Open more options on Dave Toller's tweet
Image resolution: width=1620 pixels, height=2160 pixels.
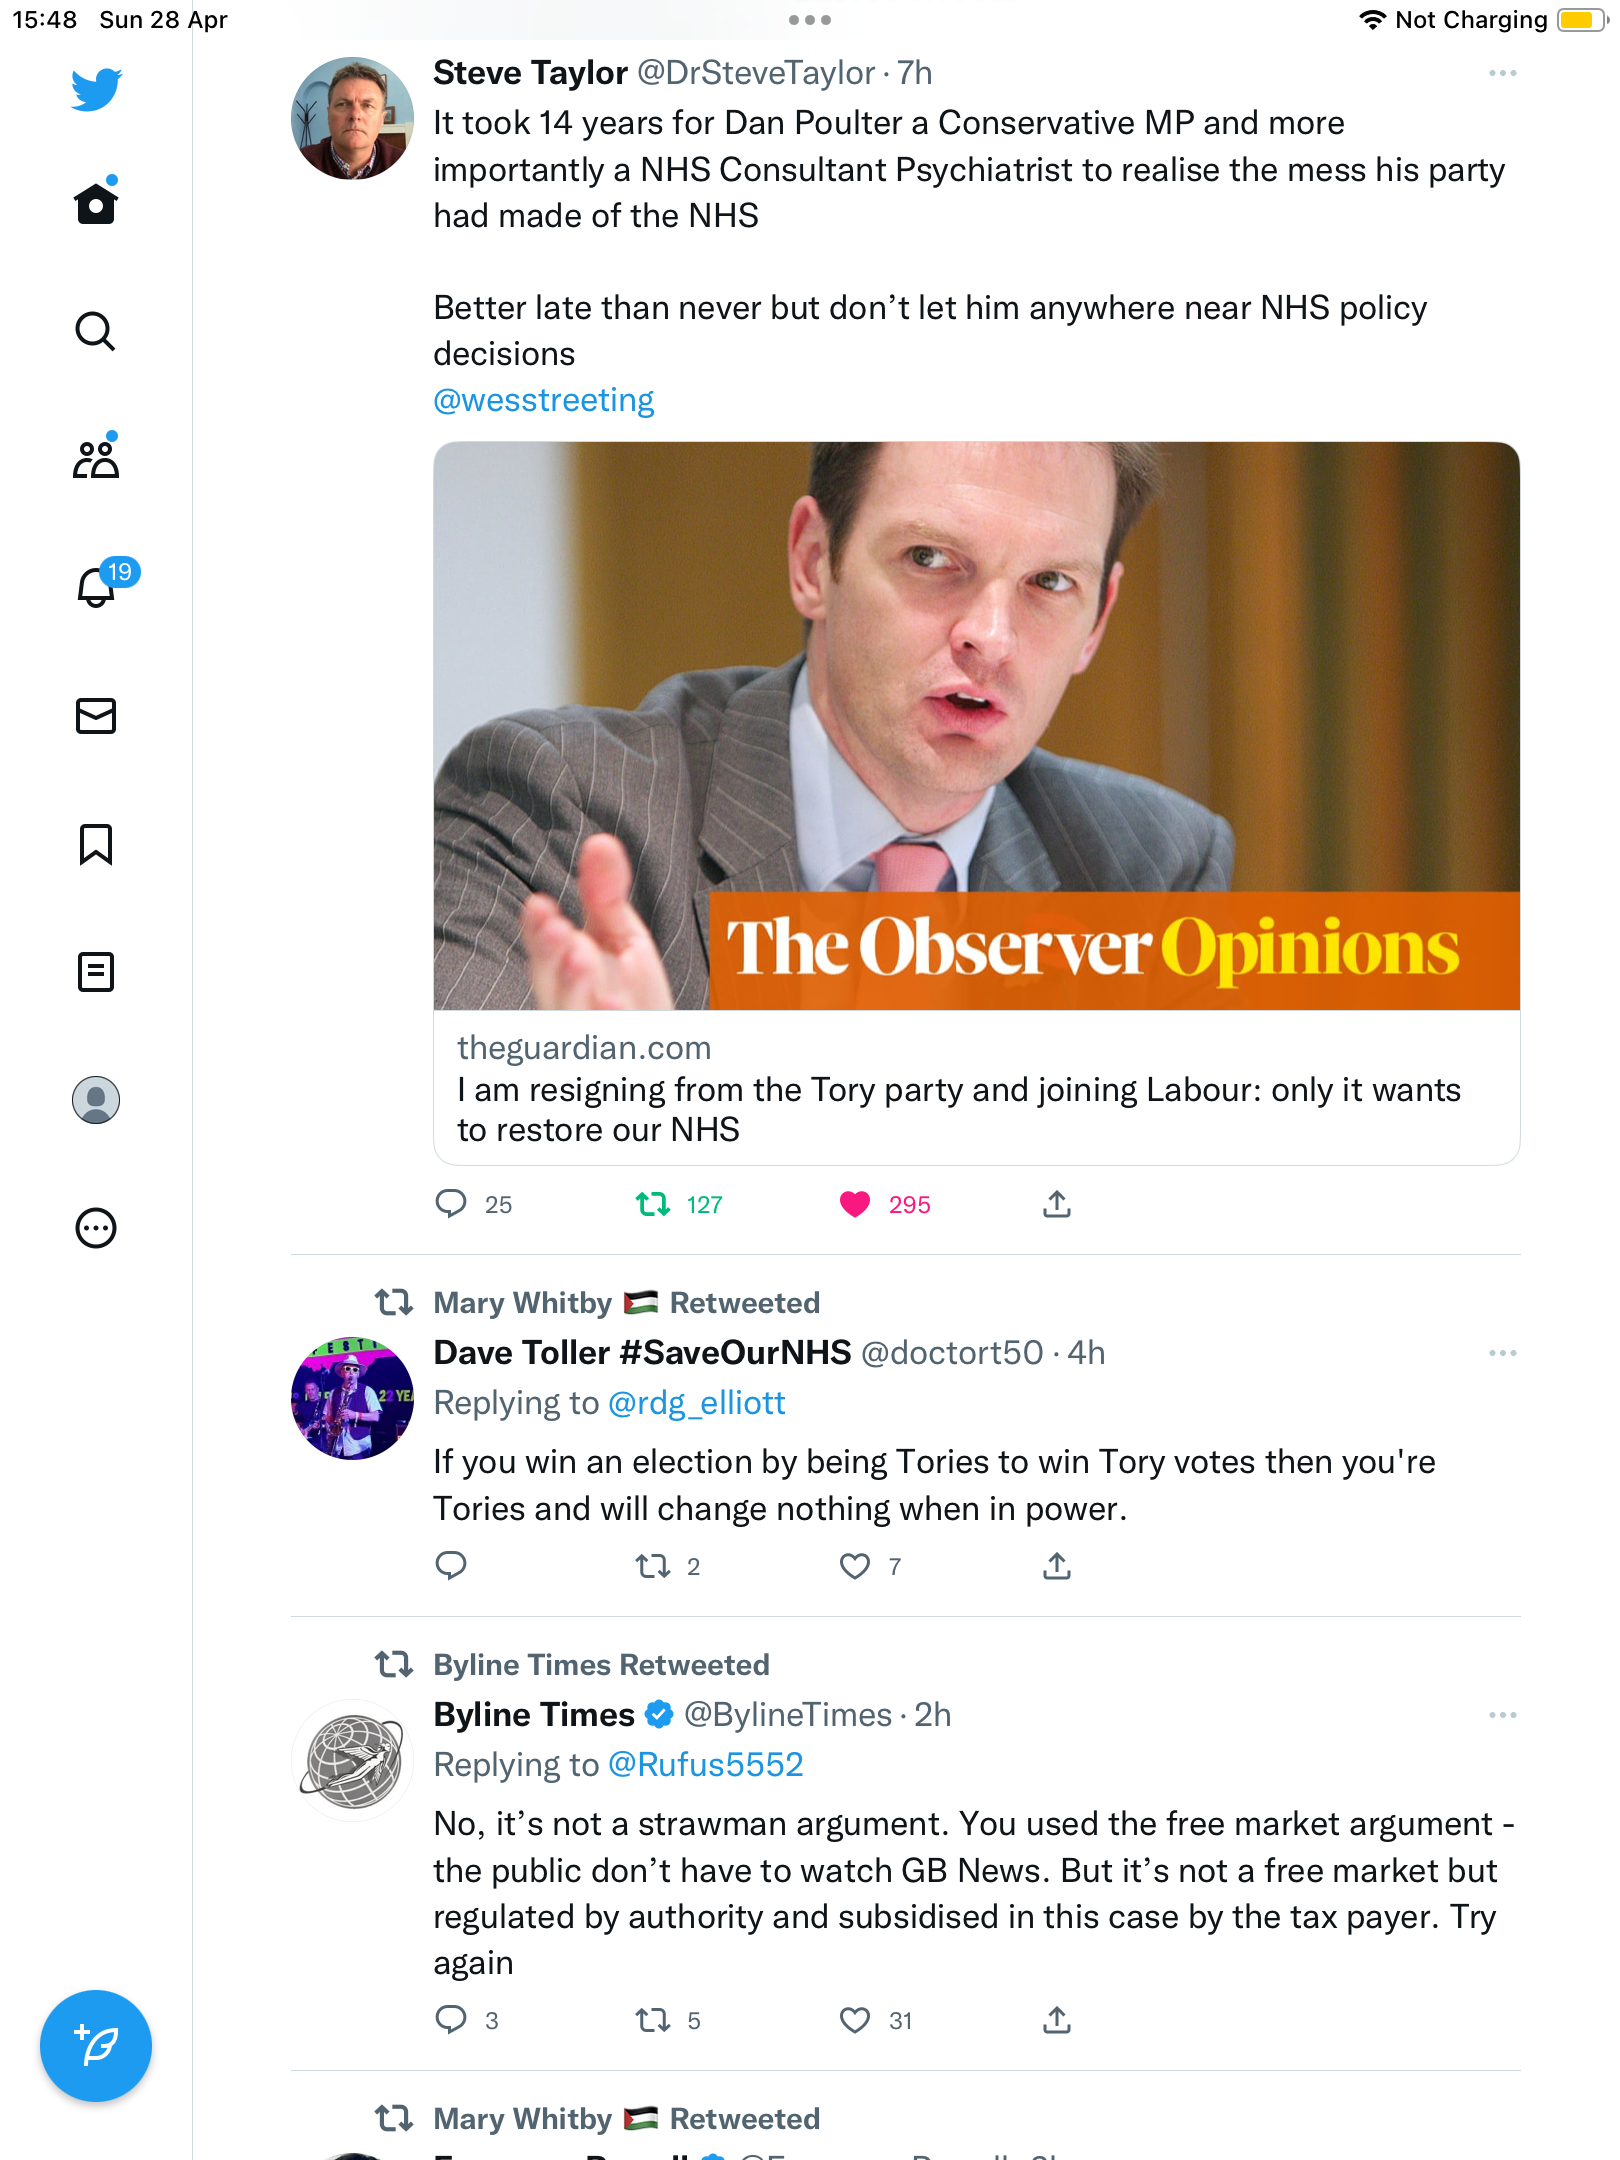[x=1502, y=1353]
